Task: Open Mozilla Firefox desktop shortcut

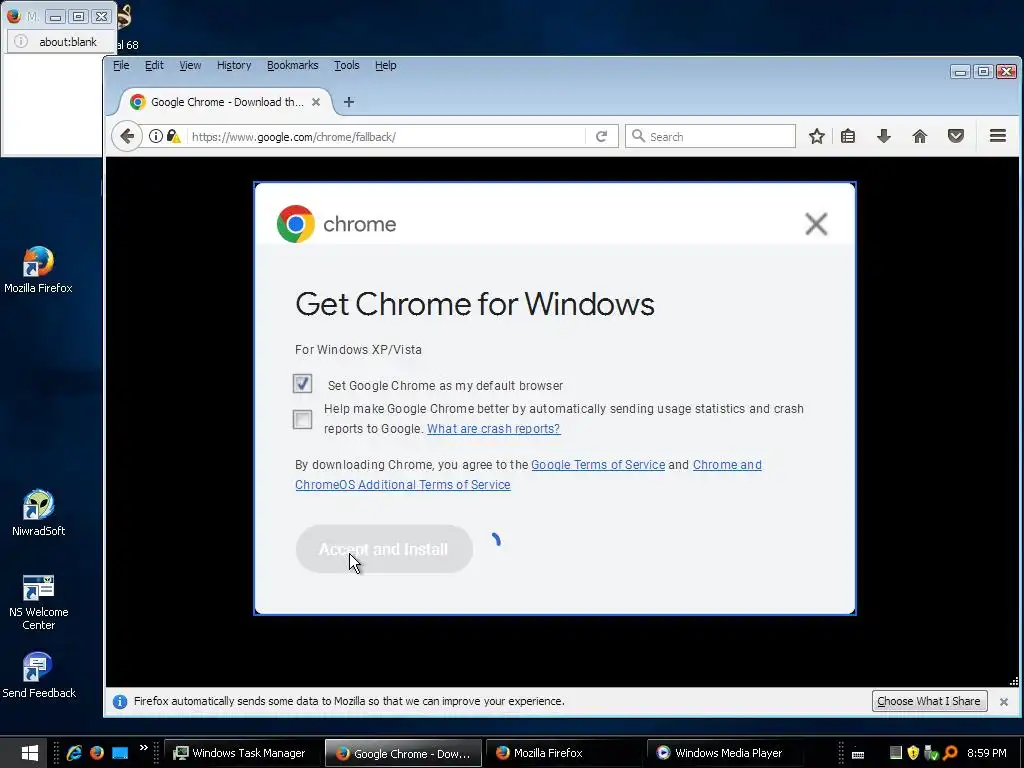Action: point(38,270)
